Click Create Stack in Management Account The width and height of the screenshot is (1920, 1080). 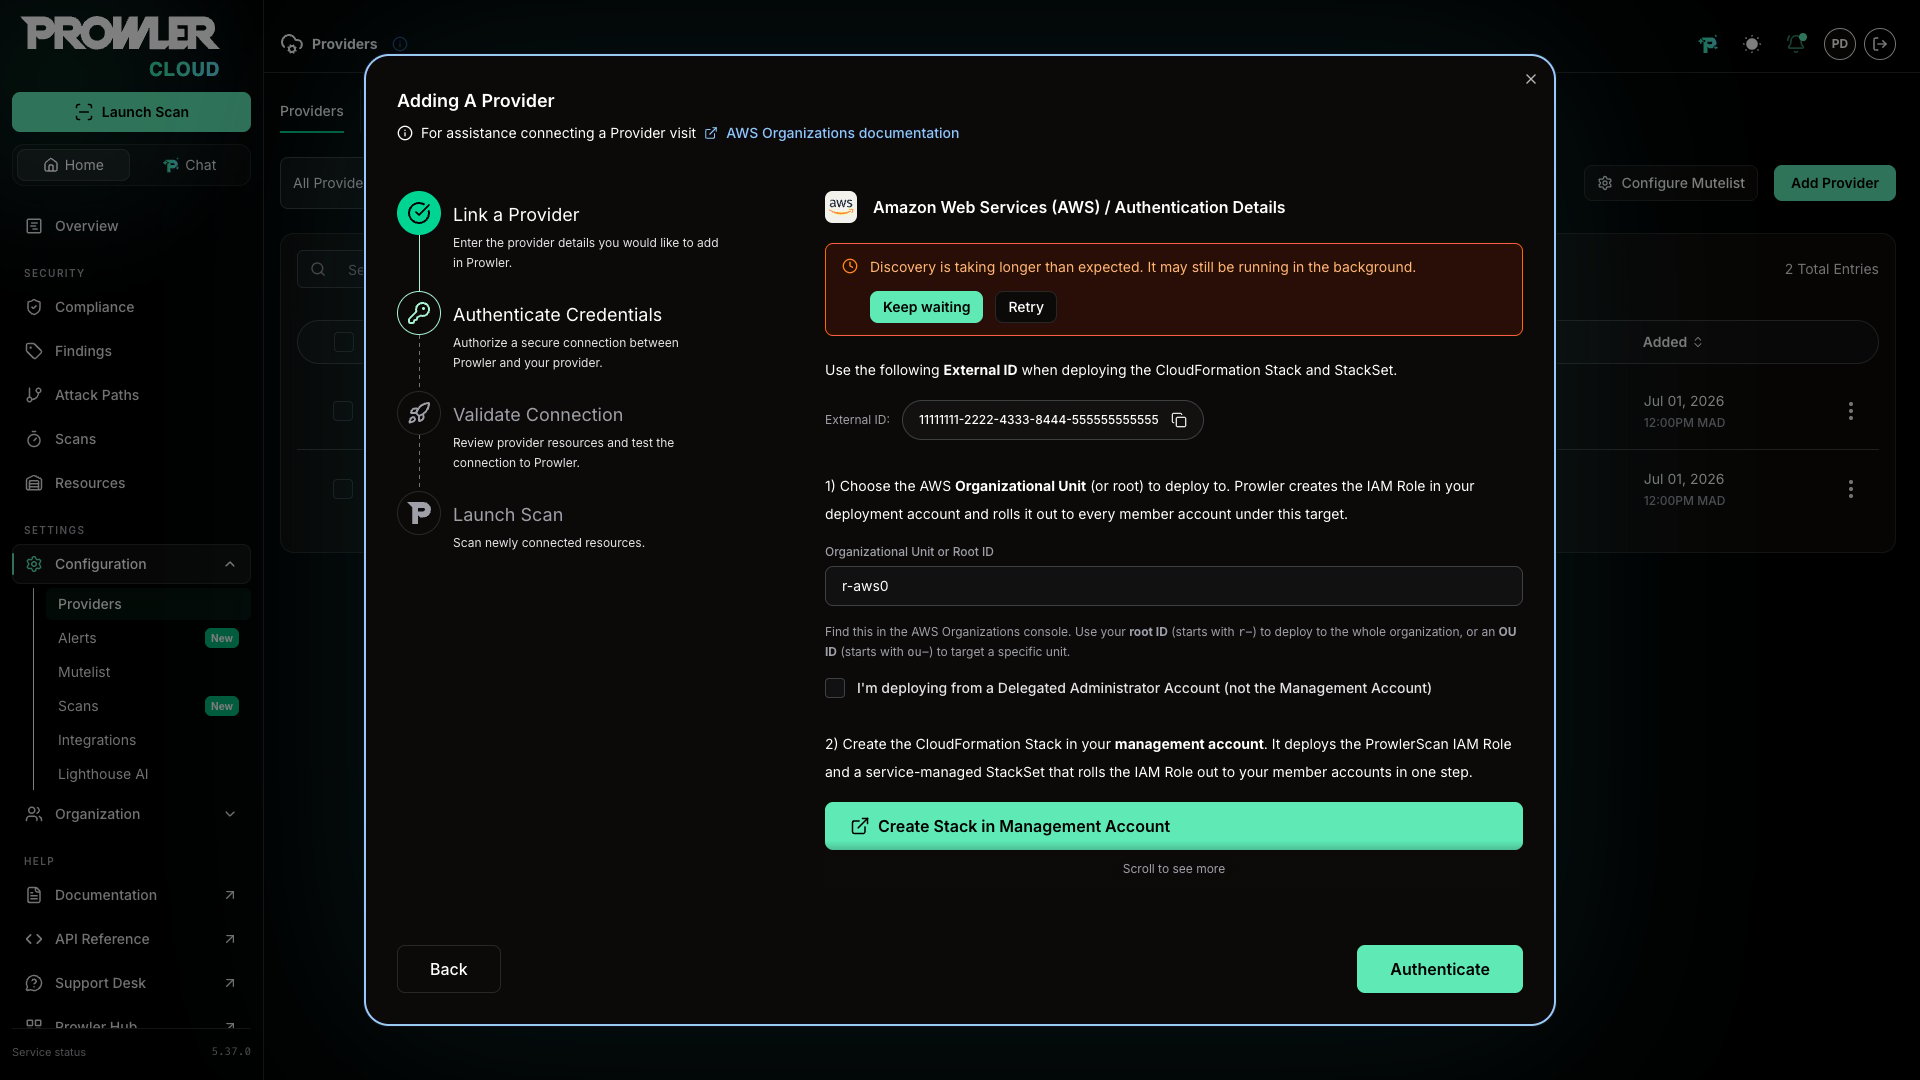tap(1174, 826)
